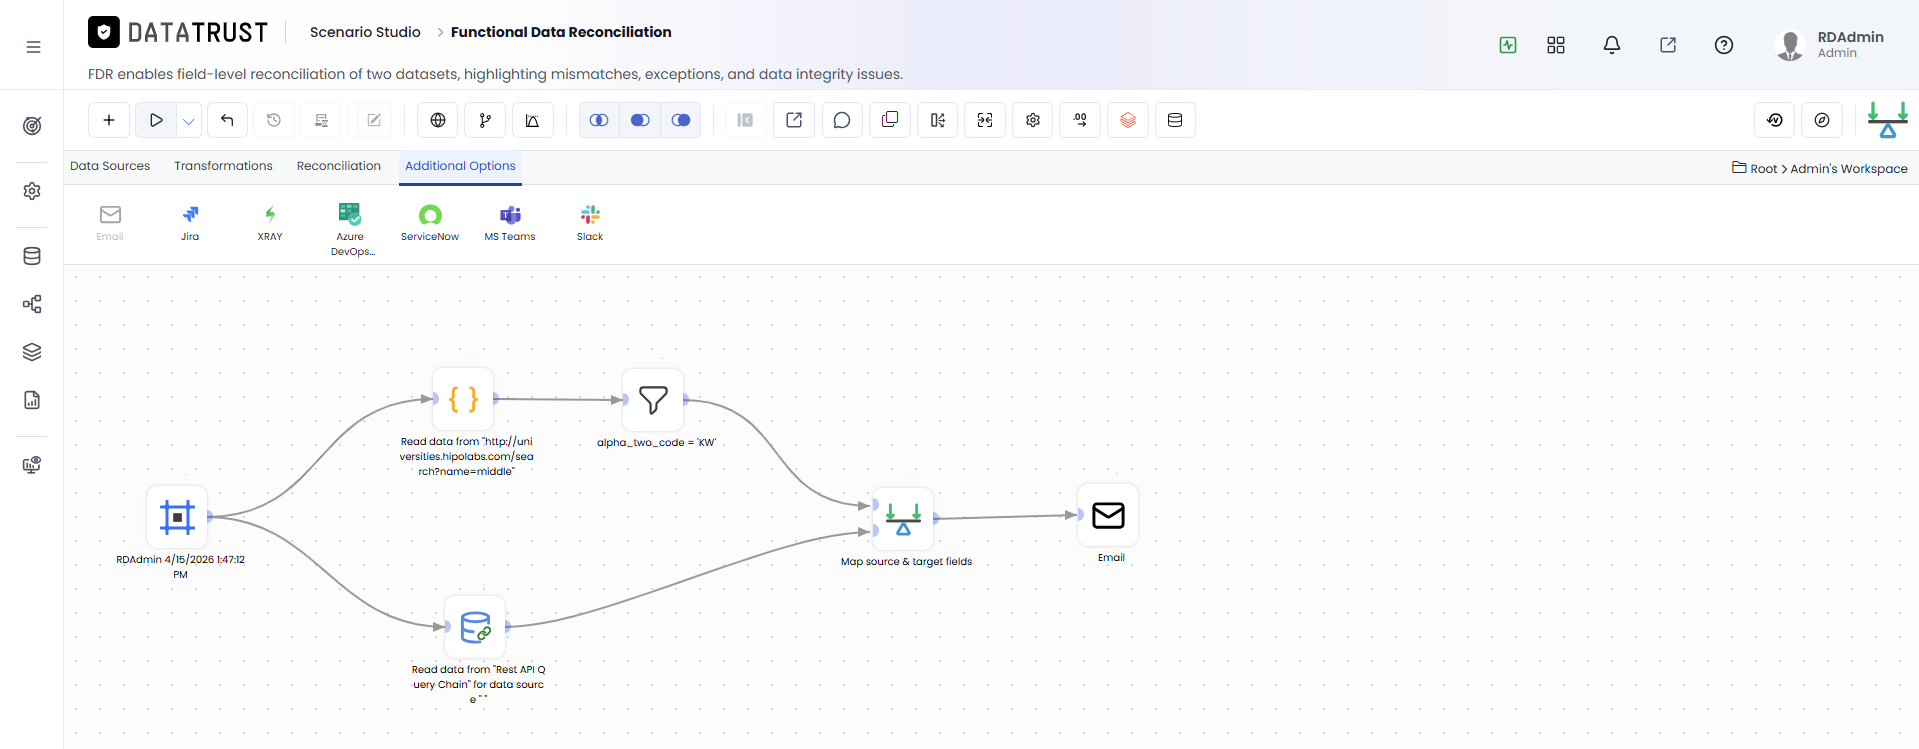Viewport: 1919px width, 749px height.
Task: Select the Rest API Query Chain database node
Action: pos(475,627)
